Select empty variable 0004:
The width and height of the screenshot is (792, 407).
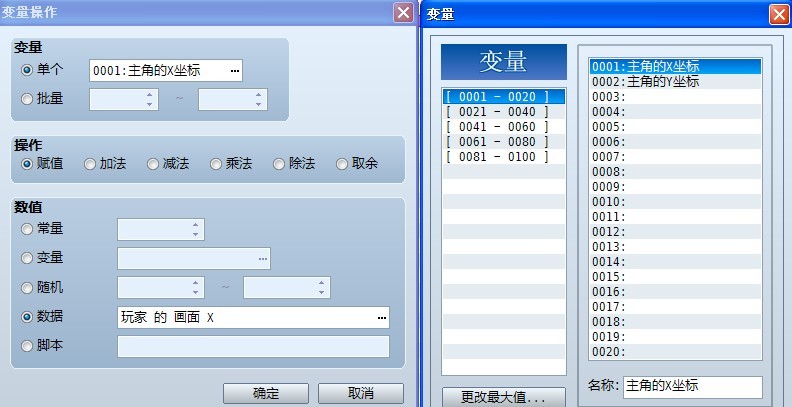[675, 112]
